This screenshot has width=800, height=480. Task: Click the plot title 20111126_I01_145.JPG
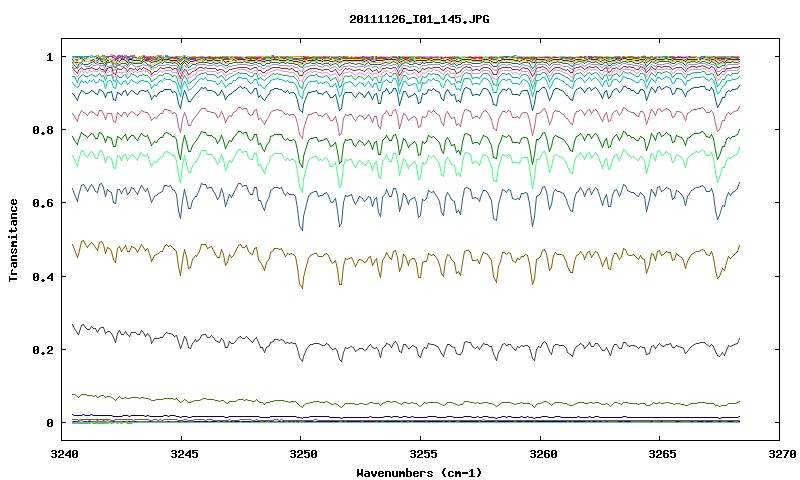click(419, 19)
